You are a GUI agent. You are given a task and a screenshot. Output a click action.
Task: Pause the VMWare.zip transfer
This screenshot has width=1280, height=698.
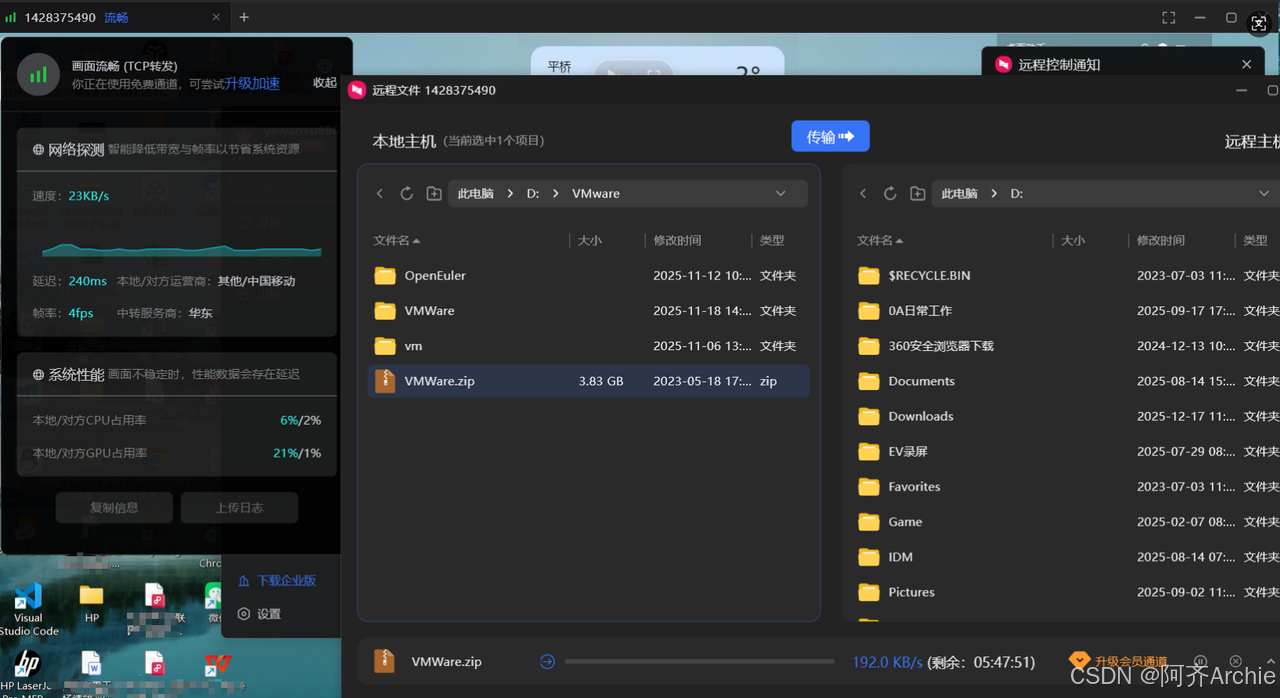pyautogui.click(x=1201, y=662)
